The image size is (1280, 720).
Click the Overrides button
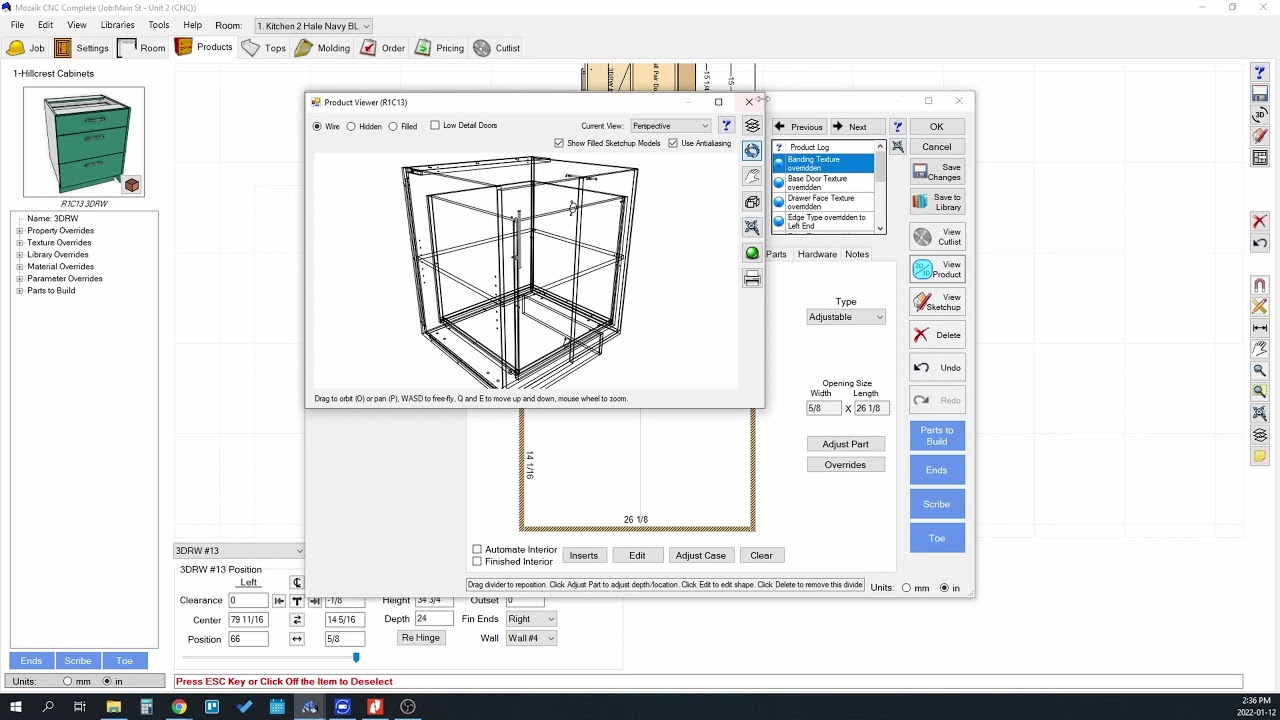846,465
